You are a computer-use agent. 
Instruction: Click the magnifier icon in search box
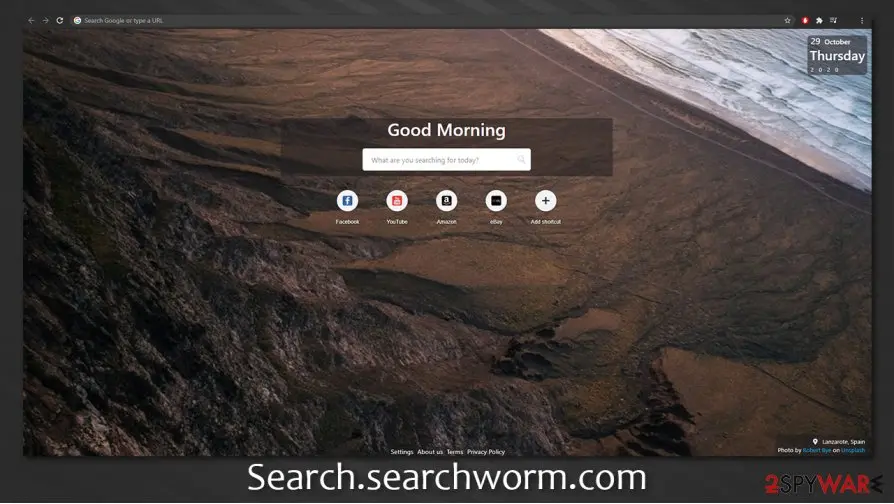(x=521, y=160)
